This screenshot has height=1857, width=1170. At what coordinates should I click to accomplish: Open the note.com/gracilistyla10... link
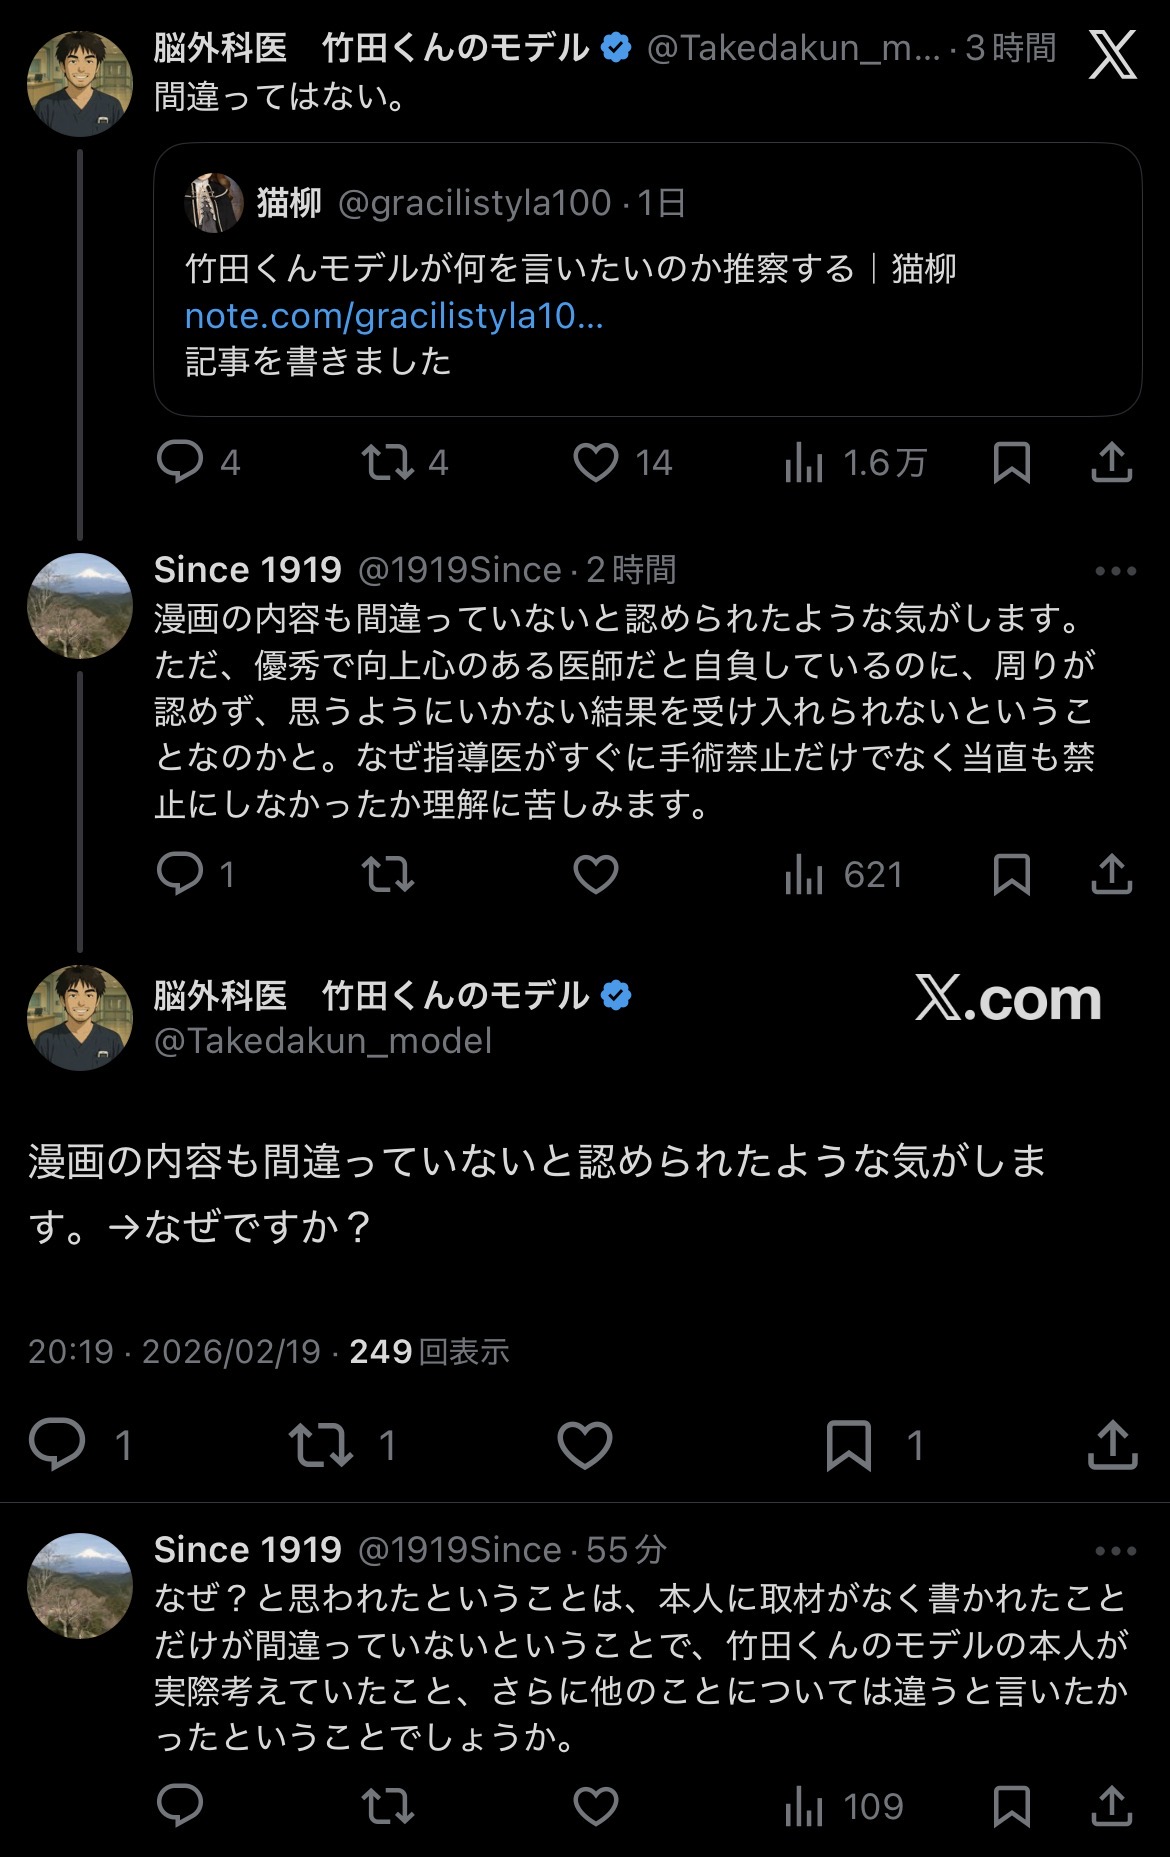[x=394, y=316]
